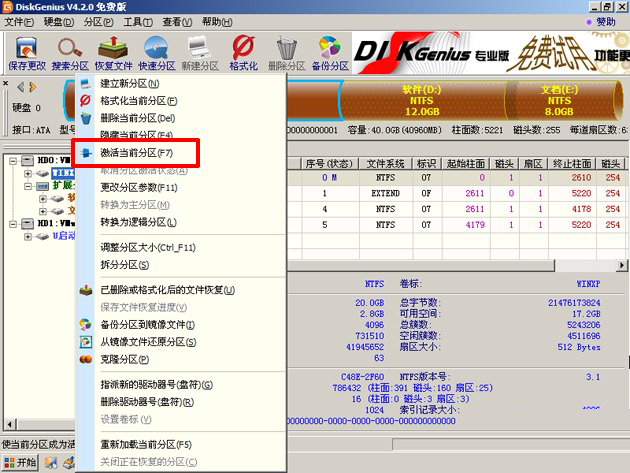Collapse the HD0 disk tree node

12,160
